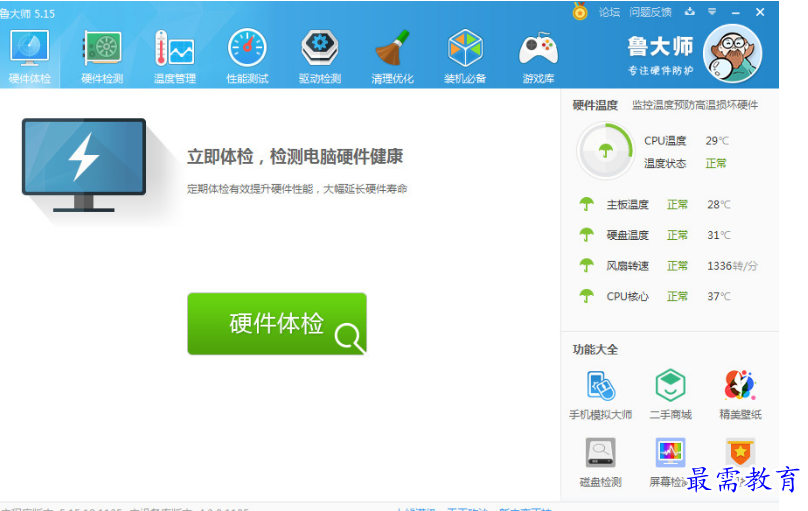808x511 pixels.
Task: Click the 鲁大师 5.15 window title
Action: tap(27, 14)
